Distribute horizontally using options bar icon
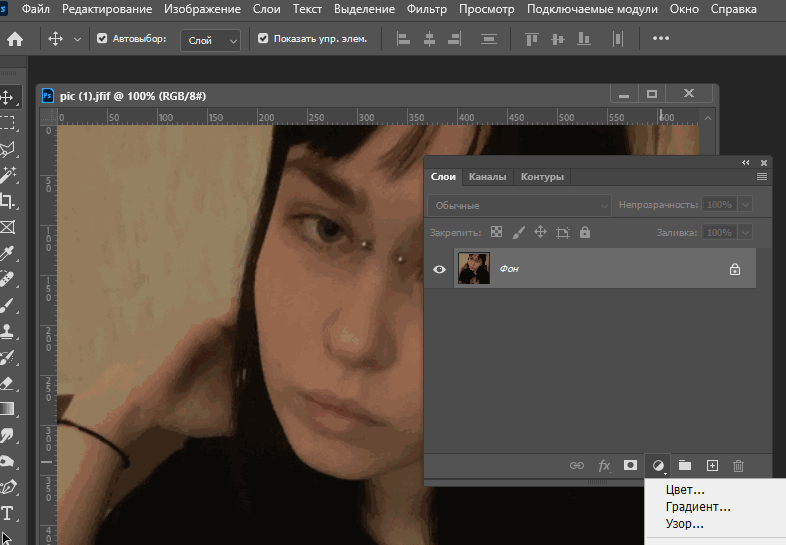 pos(618,39)
